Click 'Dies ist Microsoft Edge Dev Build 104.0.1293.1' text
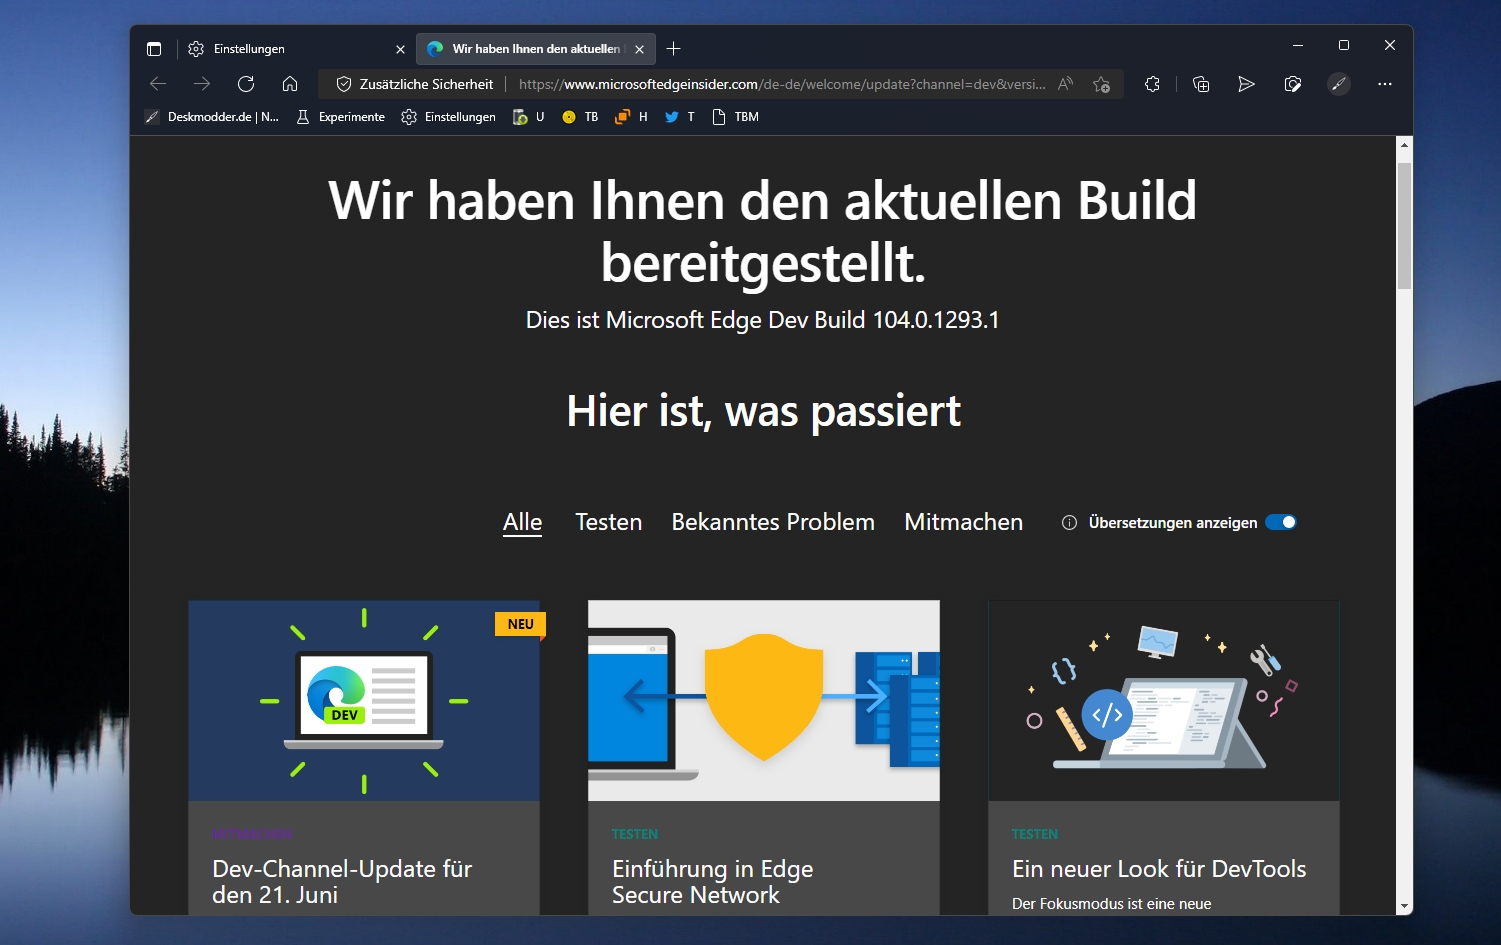Viewport: 1501px width, 945px height. click(763, 320)
